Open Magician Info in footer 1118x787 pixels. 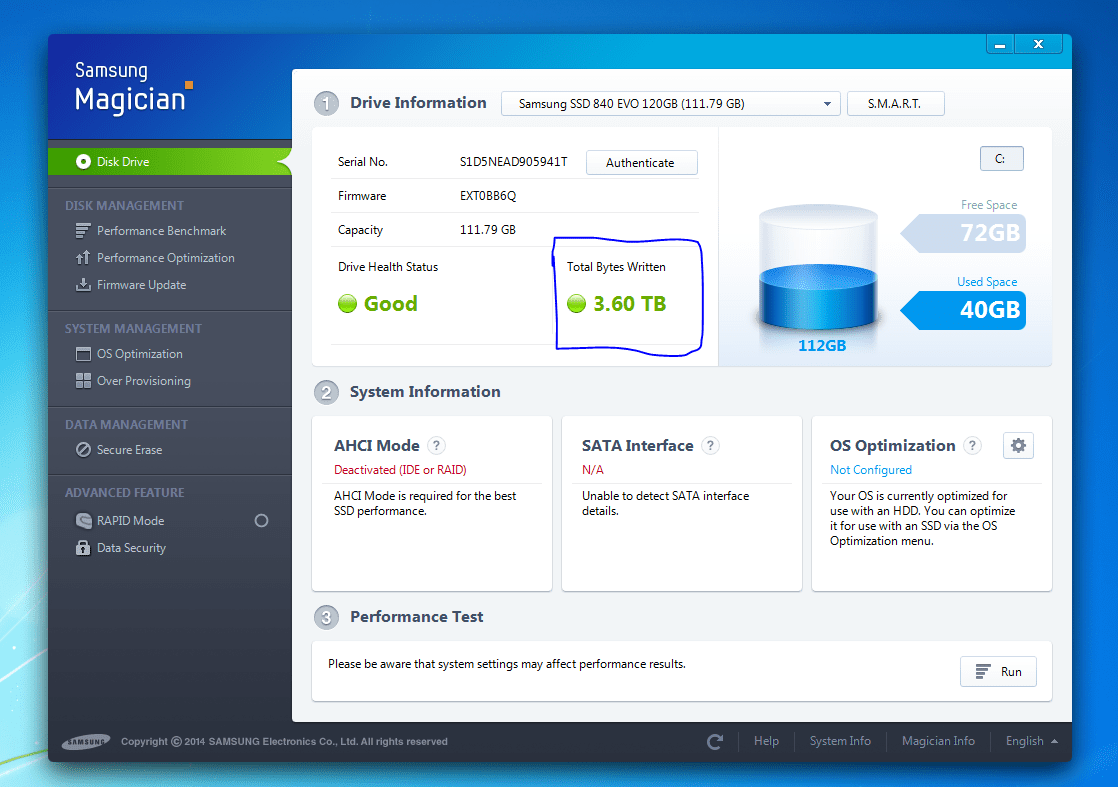(x=938, y=741)
